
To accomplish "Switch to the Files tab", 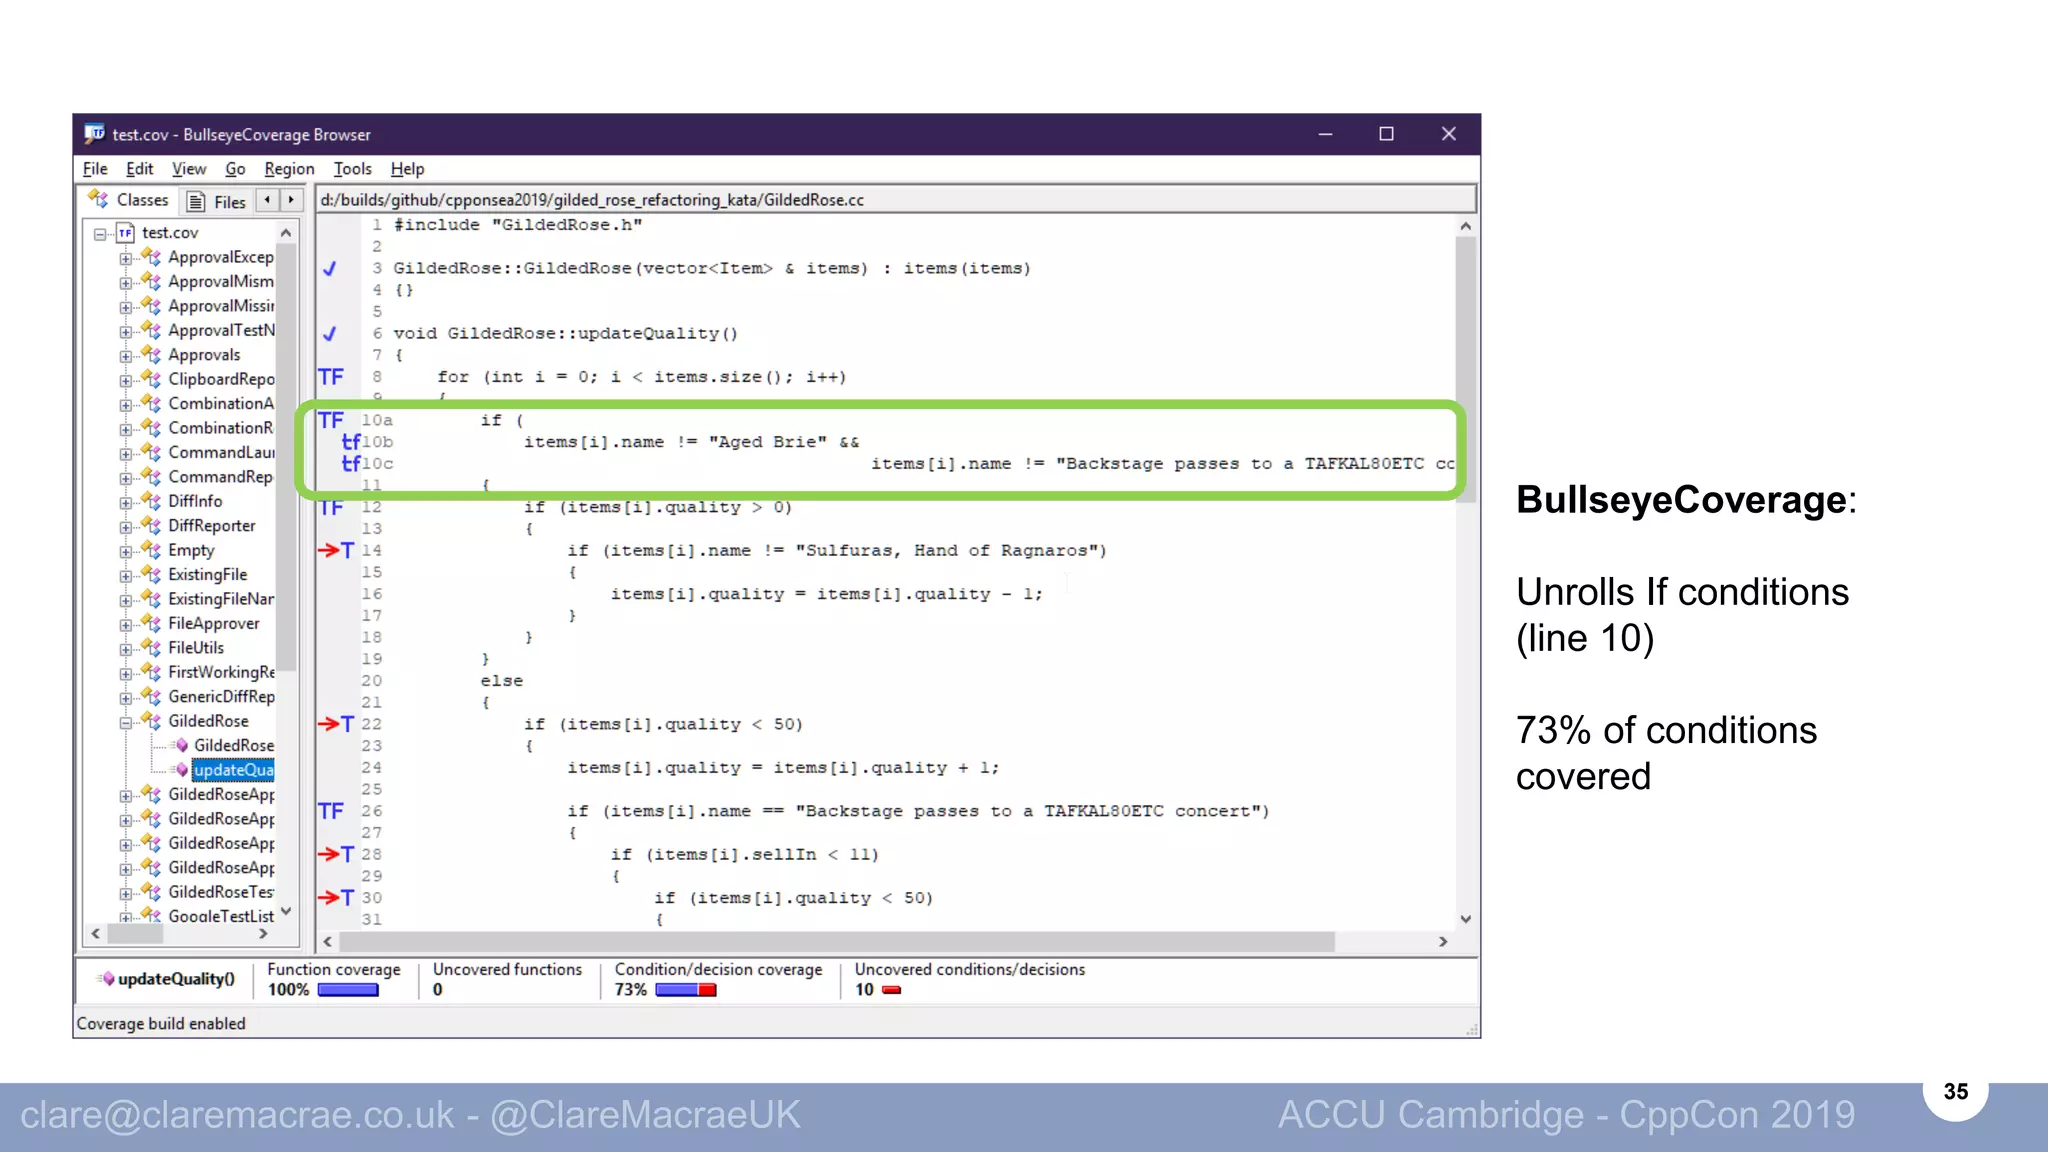I will point(217,202).
